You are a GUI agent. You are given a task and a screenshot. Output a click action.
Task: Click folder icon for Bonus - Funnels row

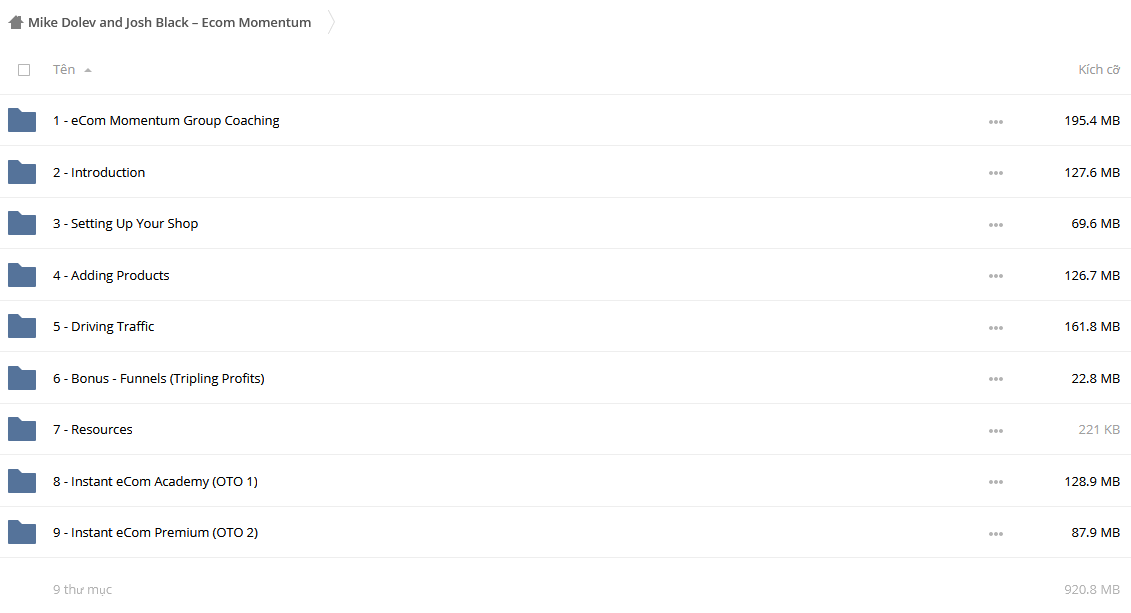coord(22,378)
